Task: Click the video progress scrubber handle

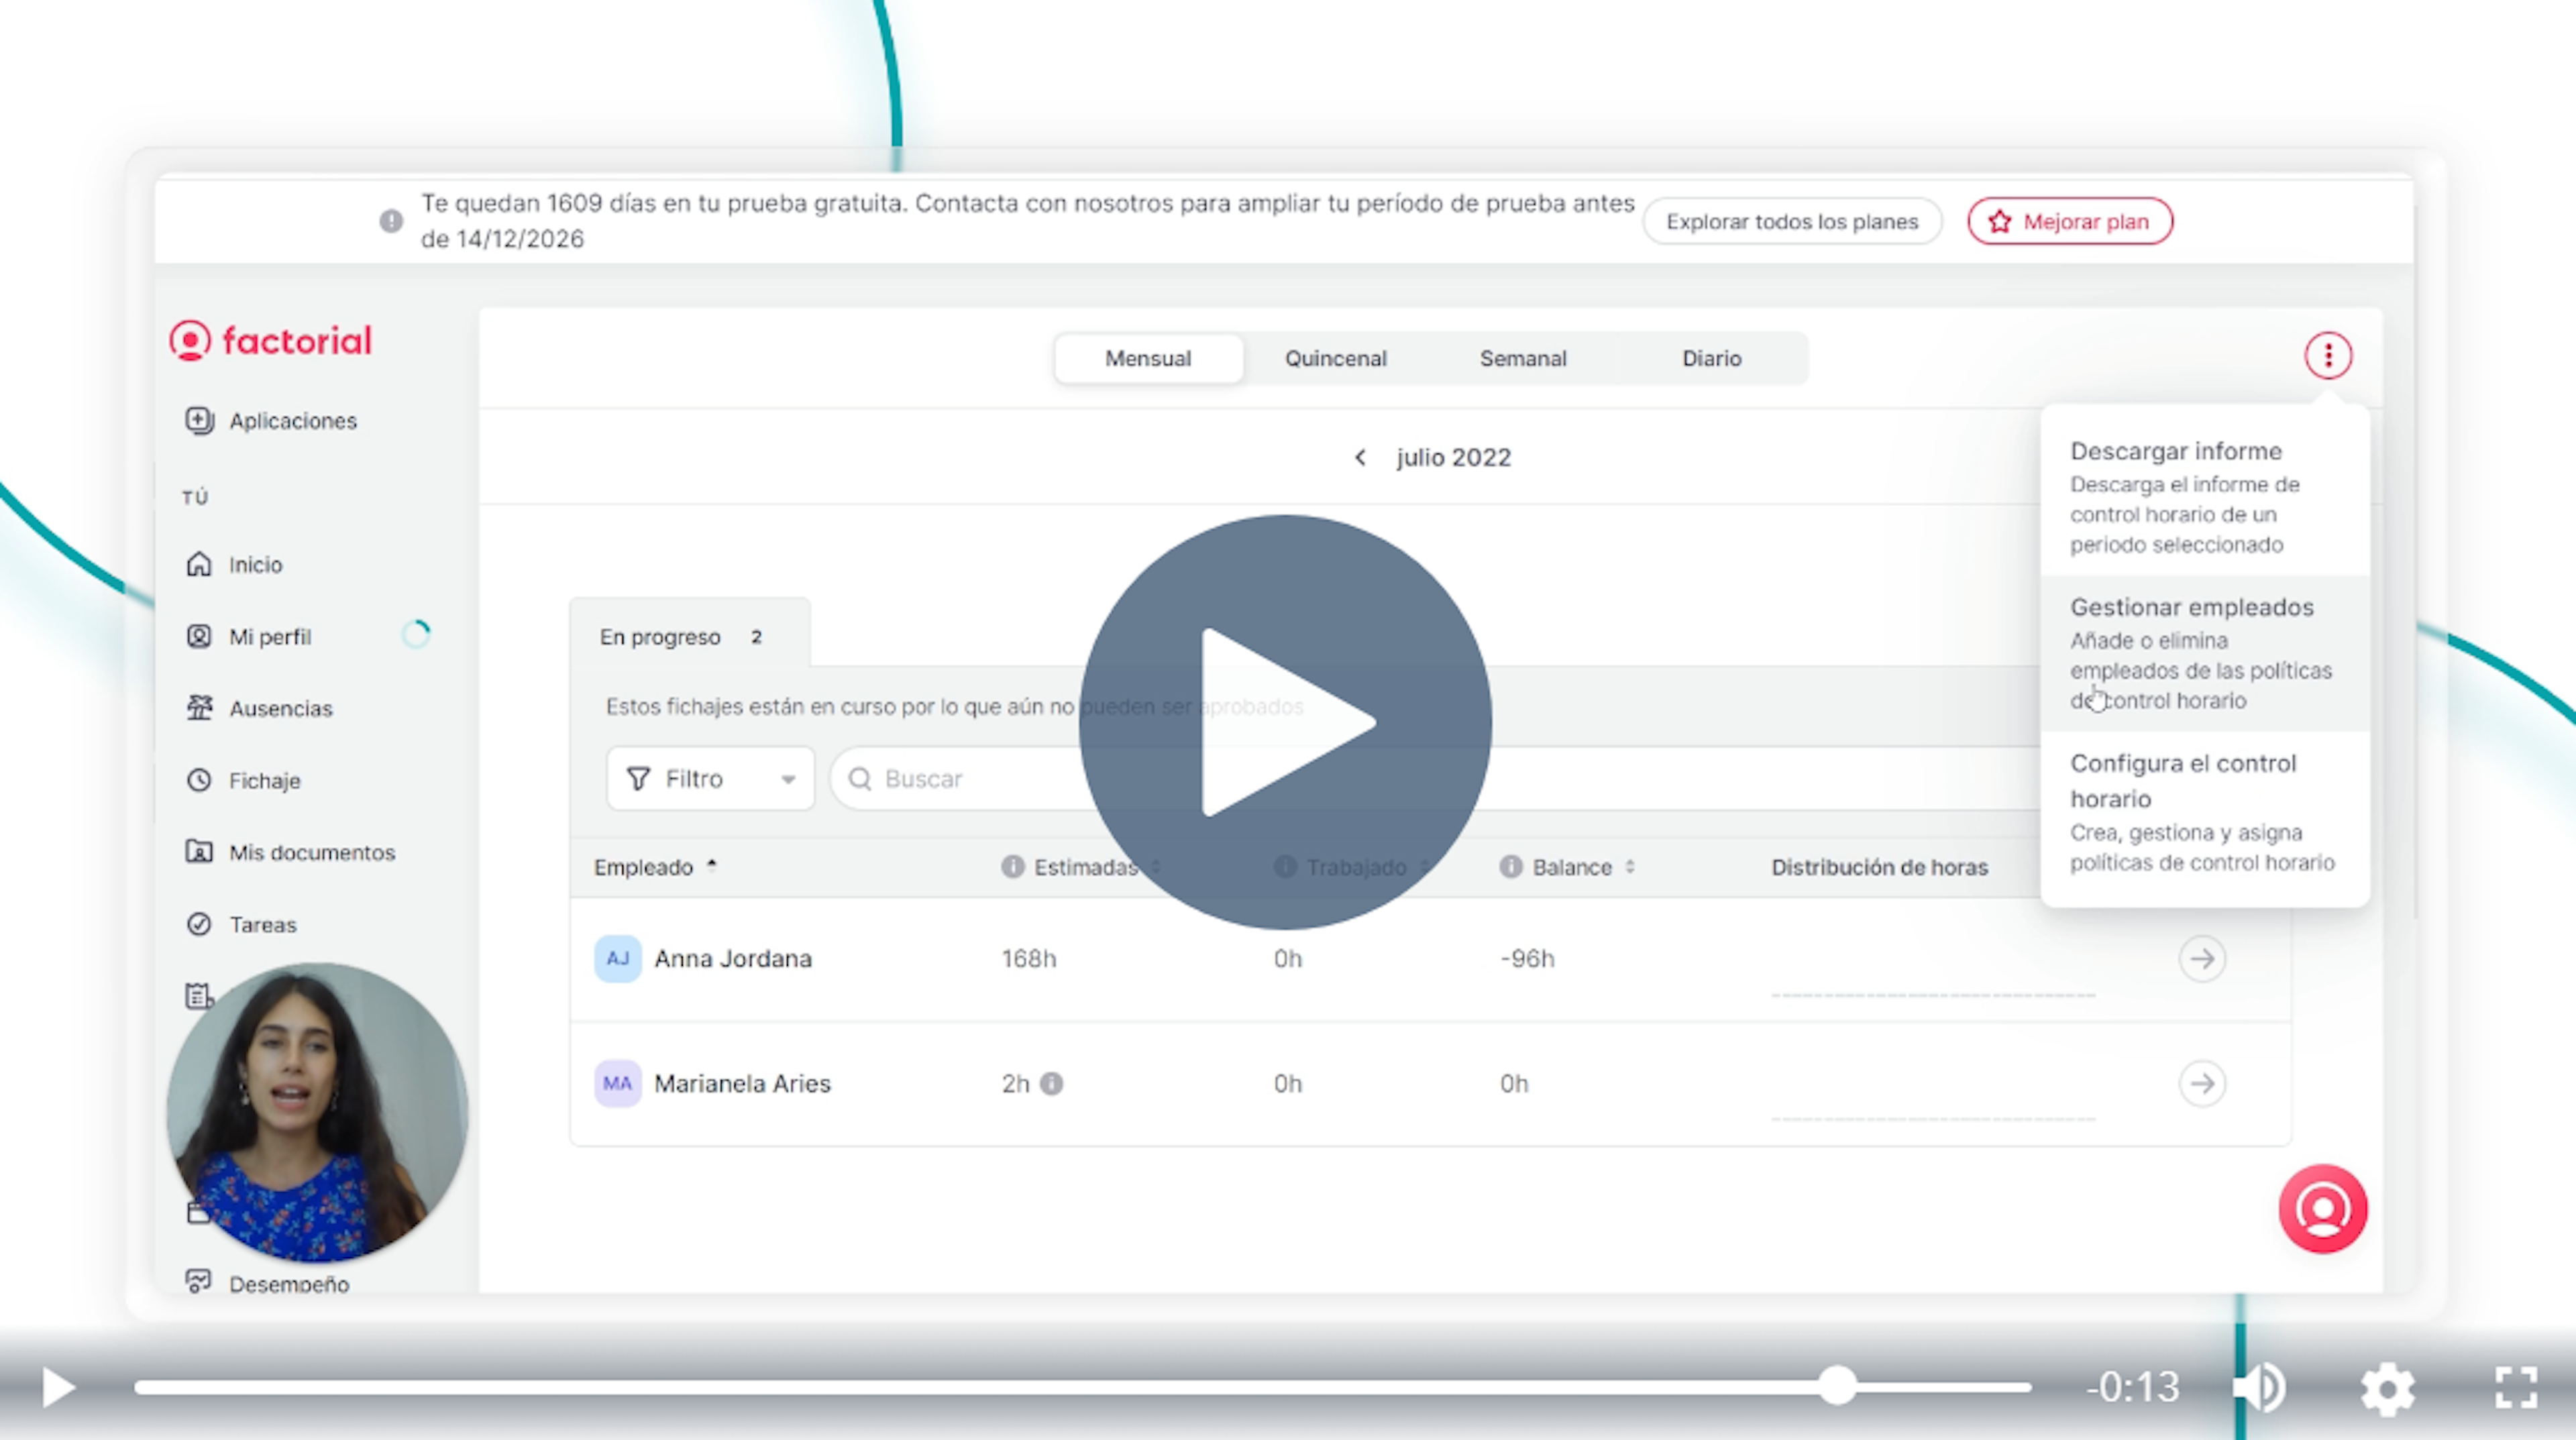Action: point(1837,1386)
